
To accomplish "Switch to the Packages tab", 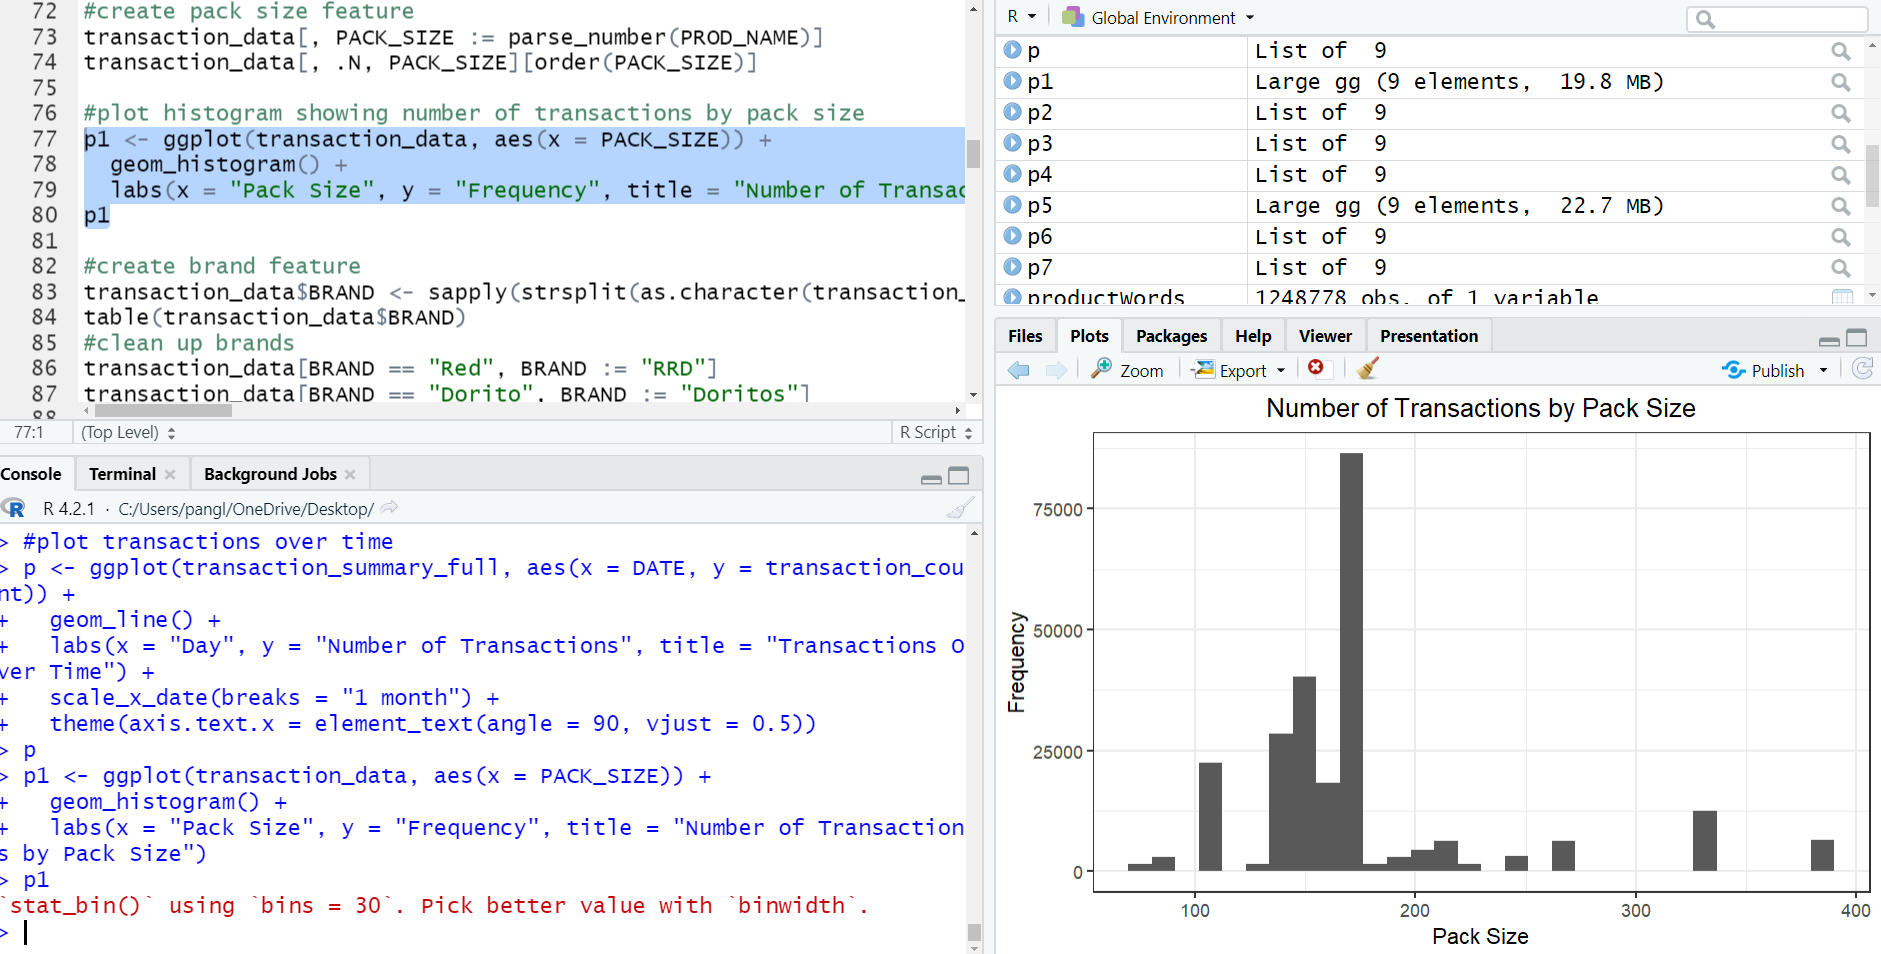I will (x=1171, y=336).
